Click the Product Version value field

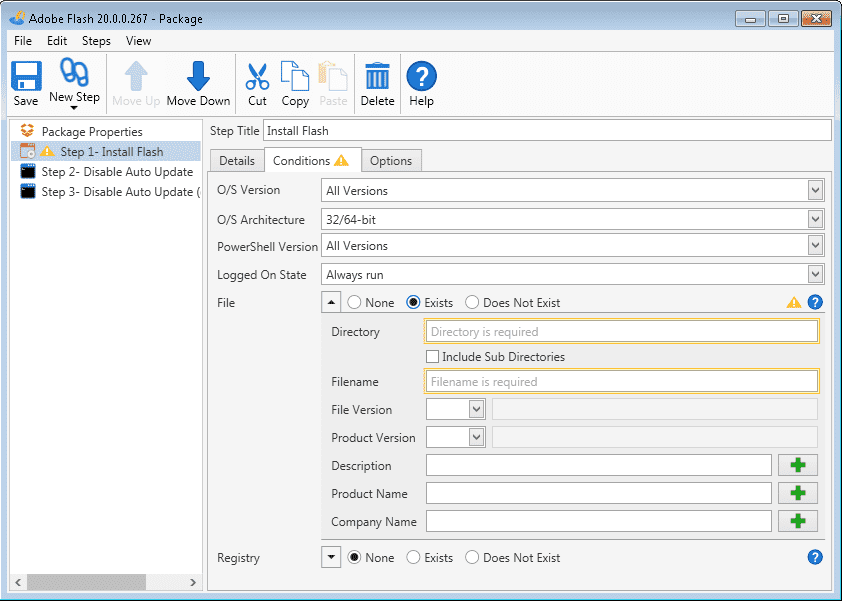click(655, 437)
